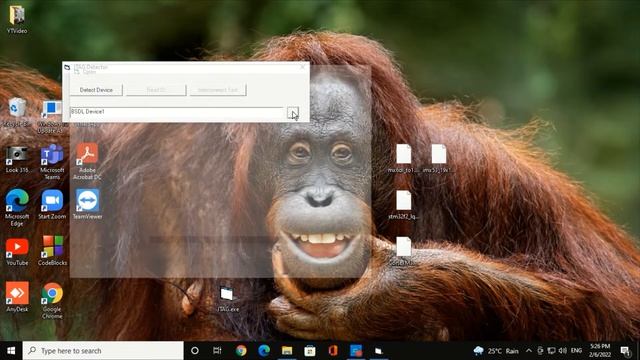Open the BSDL Device1 browse button
This screenshot has width=640, height=360.
(x=293, y=112)
